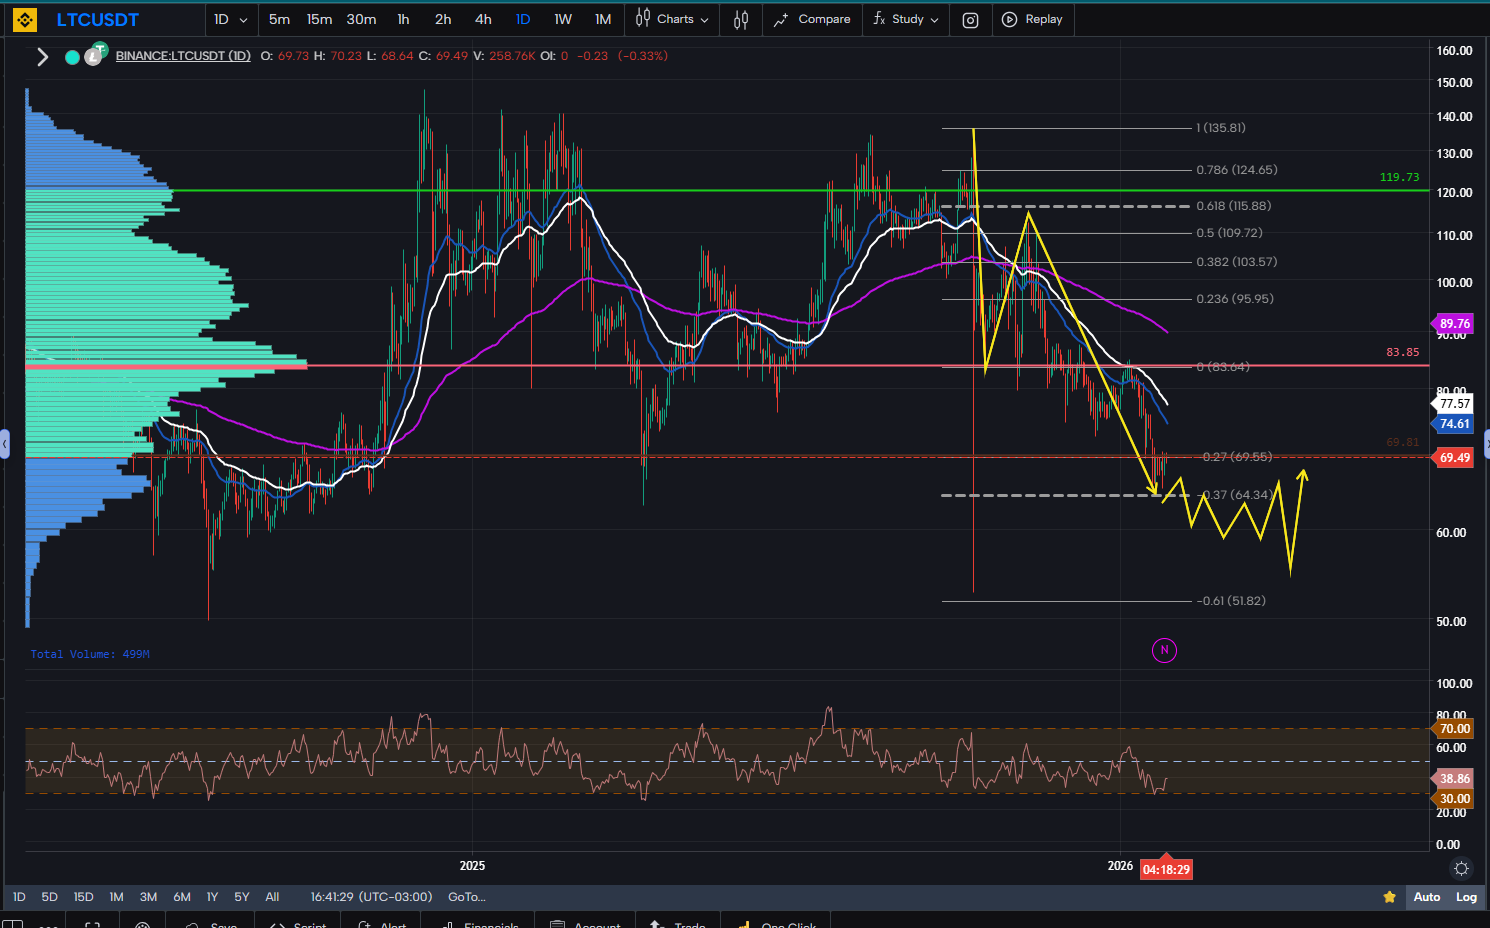The image size is (1490, 928).
Task: Expand the legend chevron arrow
Action: click(42, 57)
